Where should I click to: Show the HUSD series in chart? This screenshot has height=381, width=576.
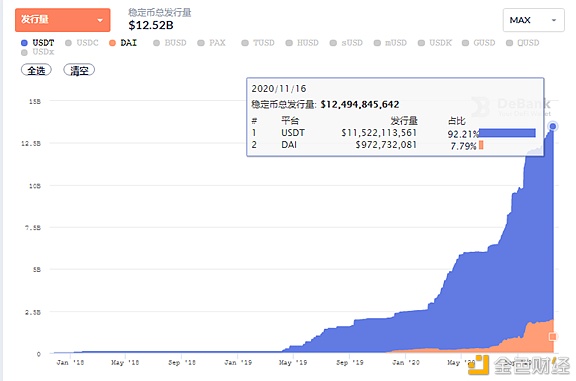pos(302,43)
